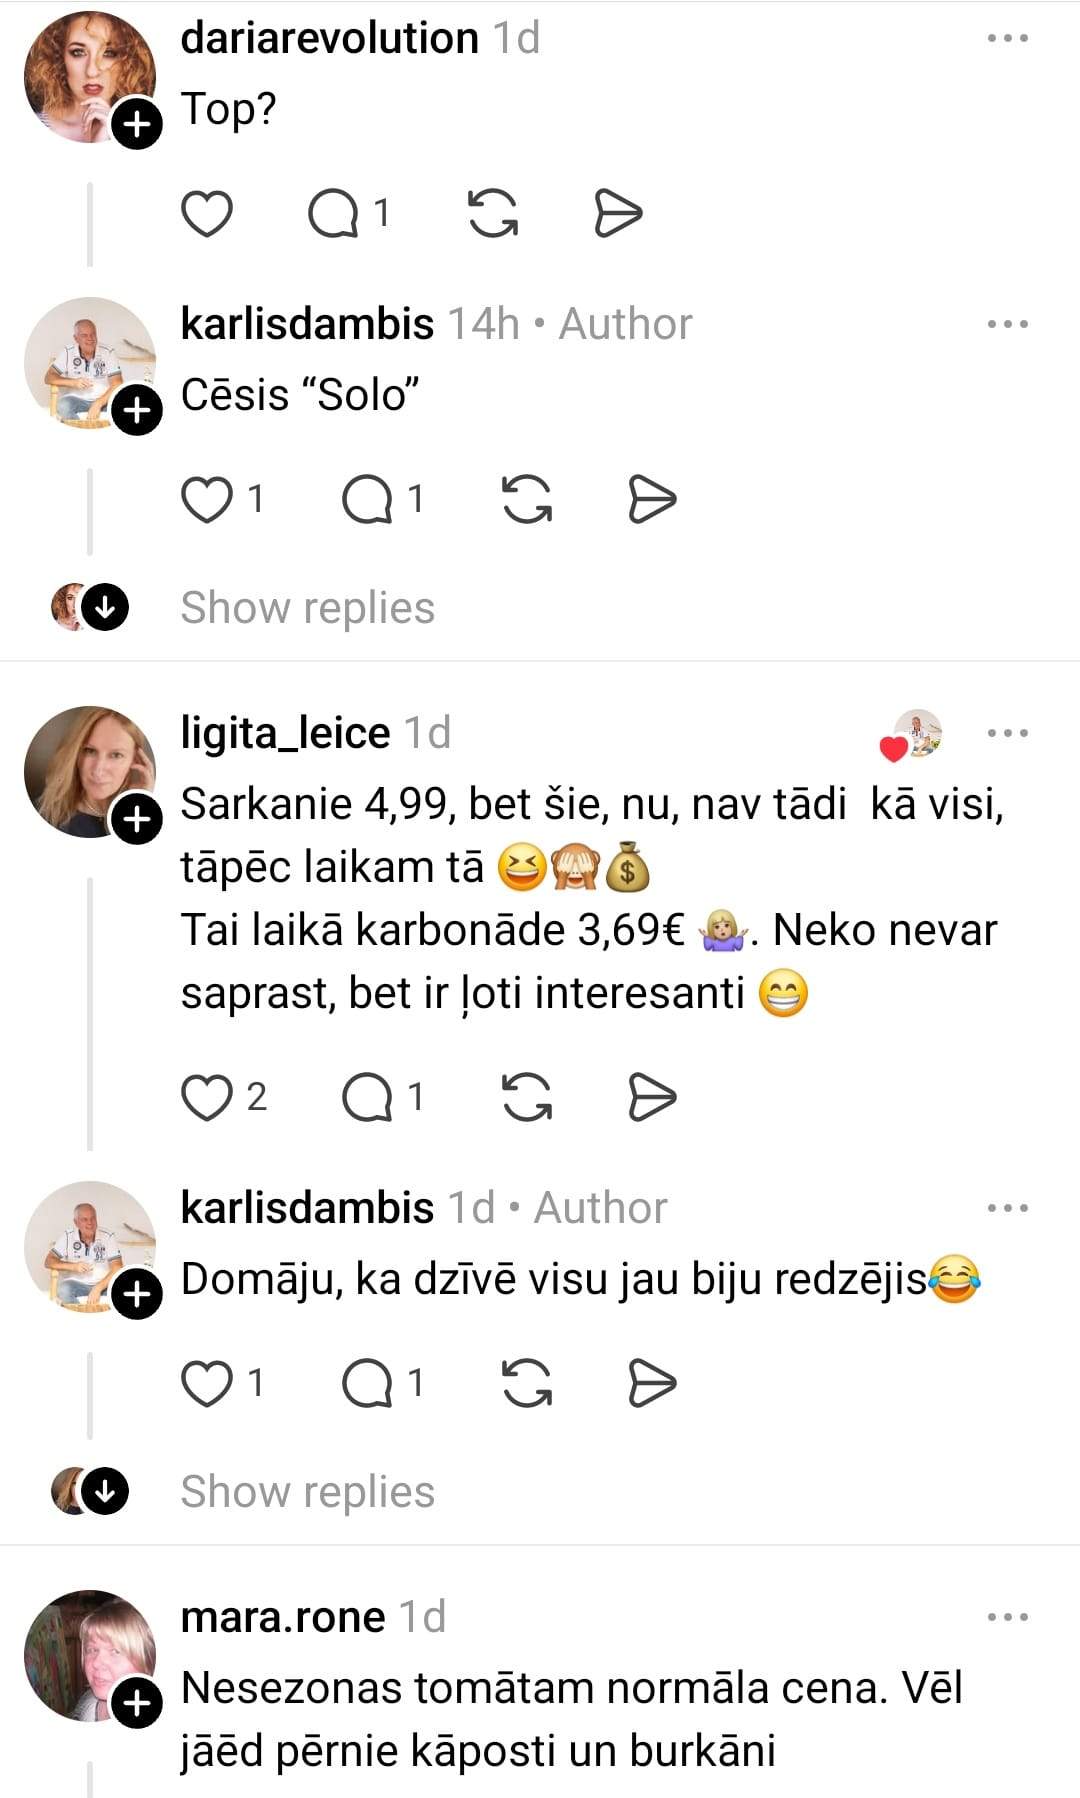Open dariarevolution's profile picture
The image size is (1080, 1798).
pyautogui.click(x=89, y=77)
